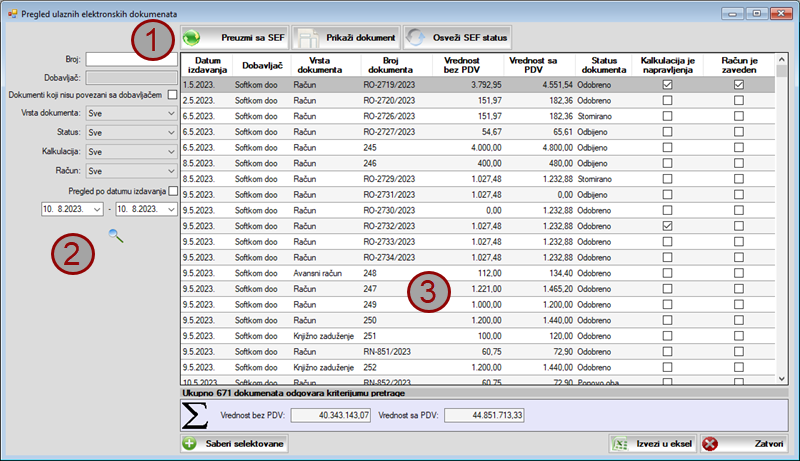Enable Pregled po datumu izdavanja checkbox
Image resolution: width=800 pixels, height=461 pixels.
(173, 191)
